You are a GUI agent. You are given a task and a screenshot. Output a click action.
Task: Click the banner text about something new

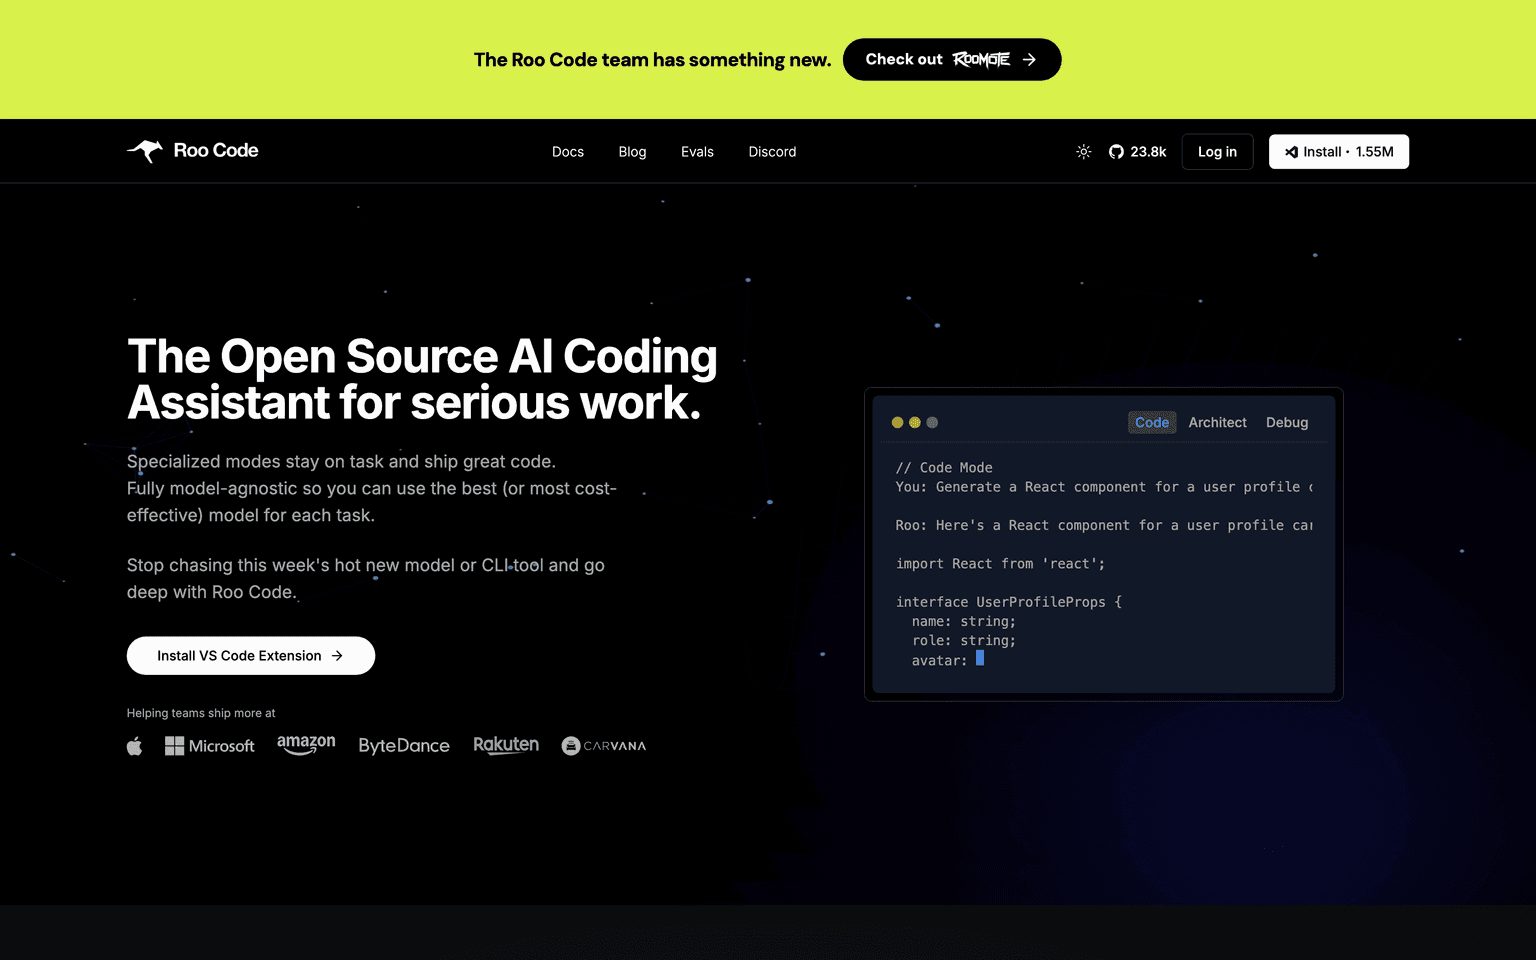pyautogui.click(x=652, y=60)
